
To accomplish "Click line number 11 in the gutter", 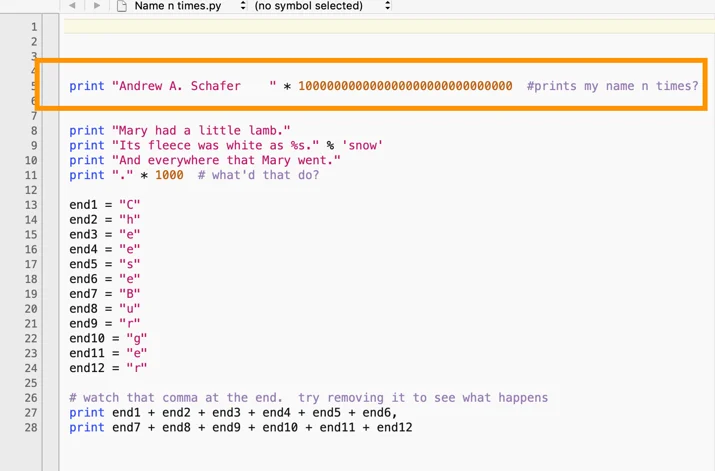I will pyautogui.click(x=31, y=176).
